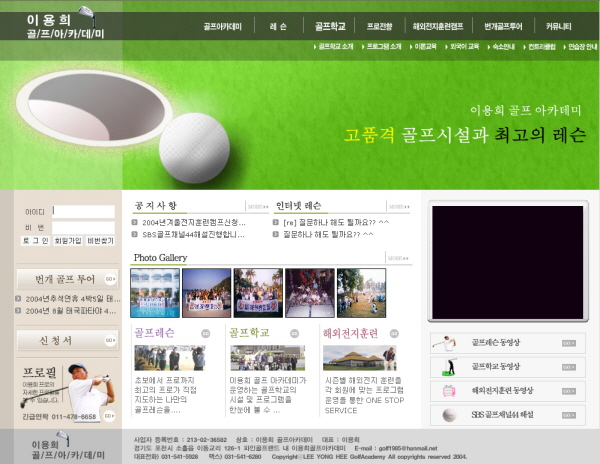Click GO button on 해외전지훈련 동영상 row

569,391
